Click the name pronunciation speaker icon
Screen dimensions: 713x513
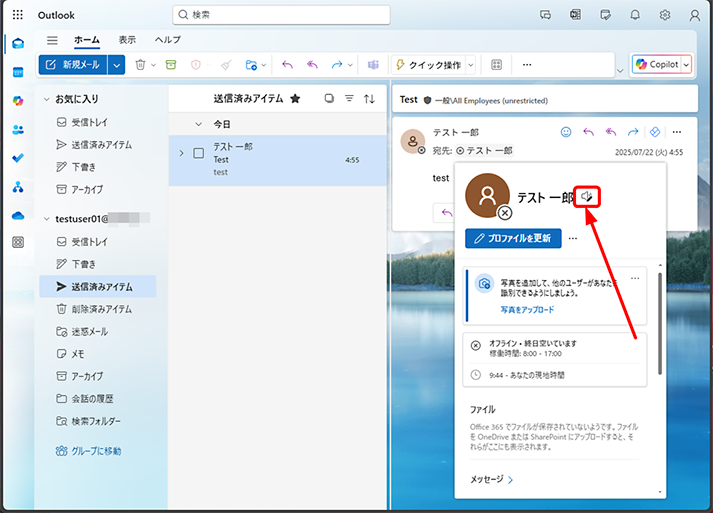(587, 197)
